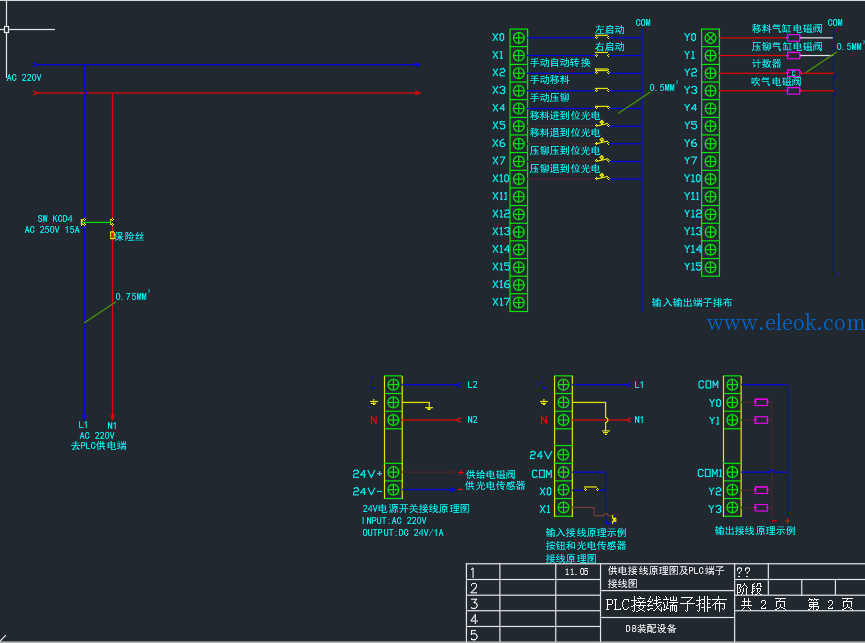Select the 计数器 output label
This screenshot has height=643, width=865.
pos(766,64)
